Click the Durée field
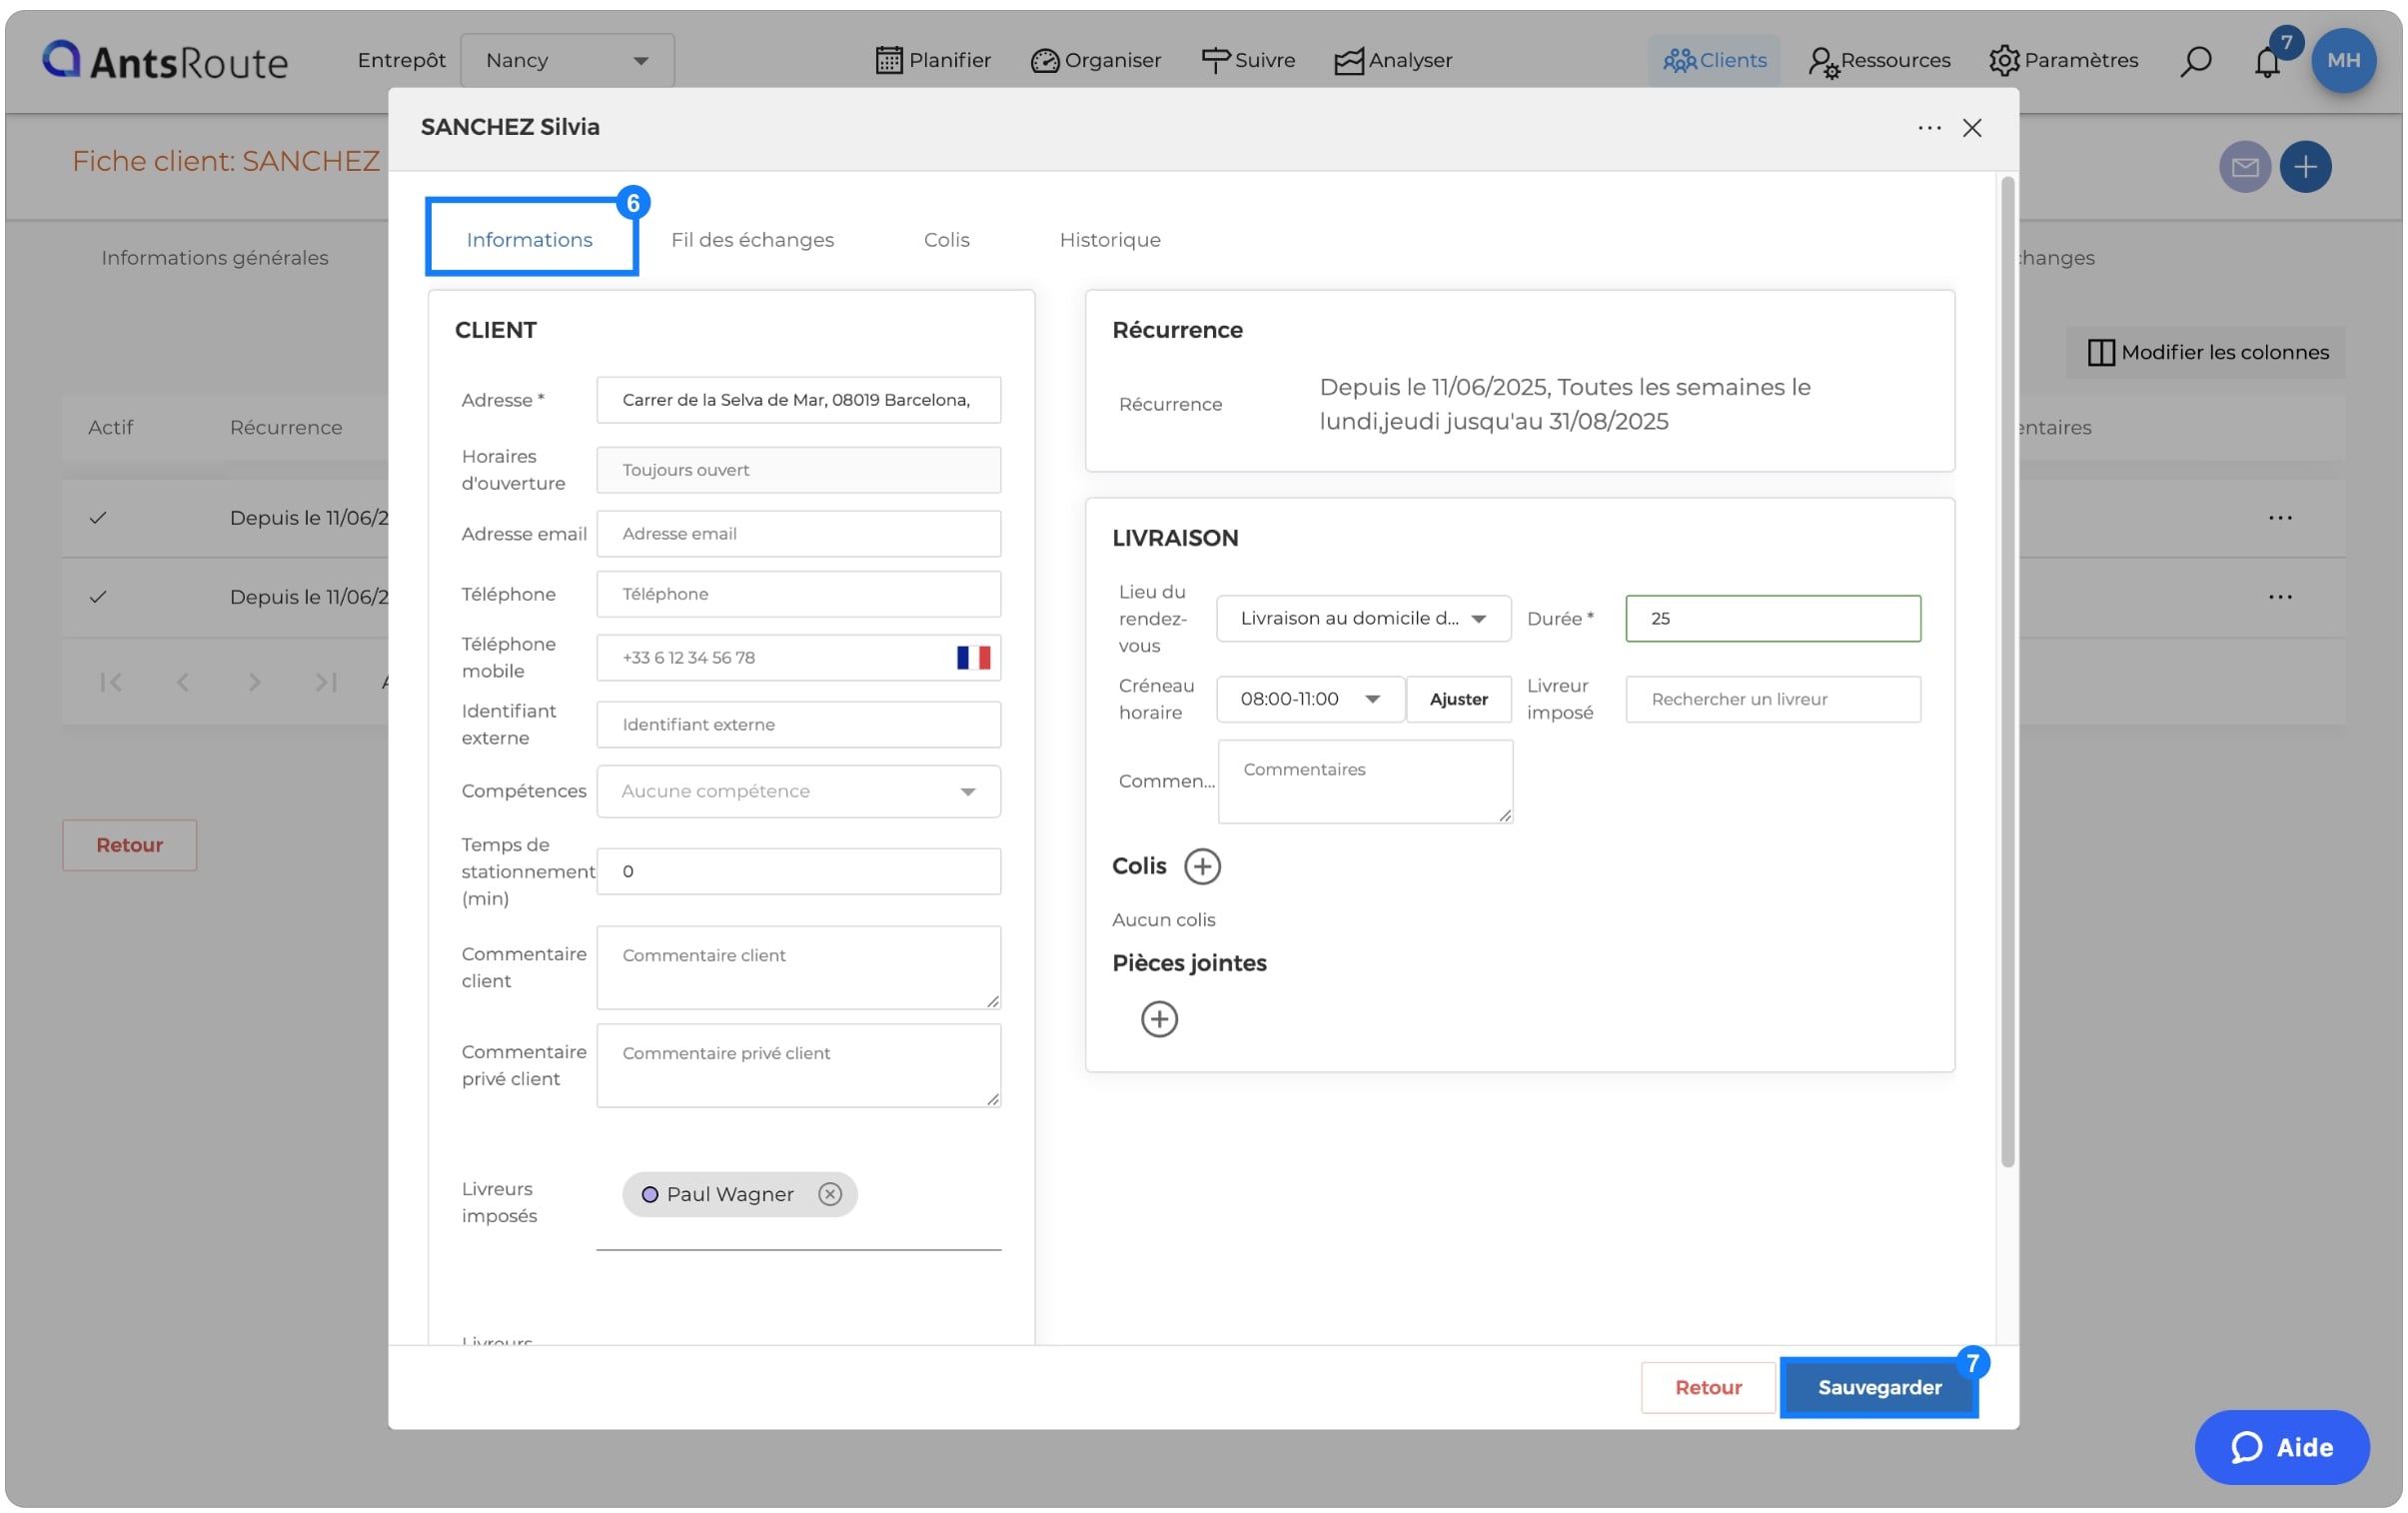Image resolution: width=2408 pixels, height=1513 pixels. point(1772,618)
